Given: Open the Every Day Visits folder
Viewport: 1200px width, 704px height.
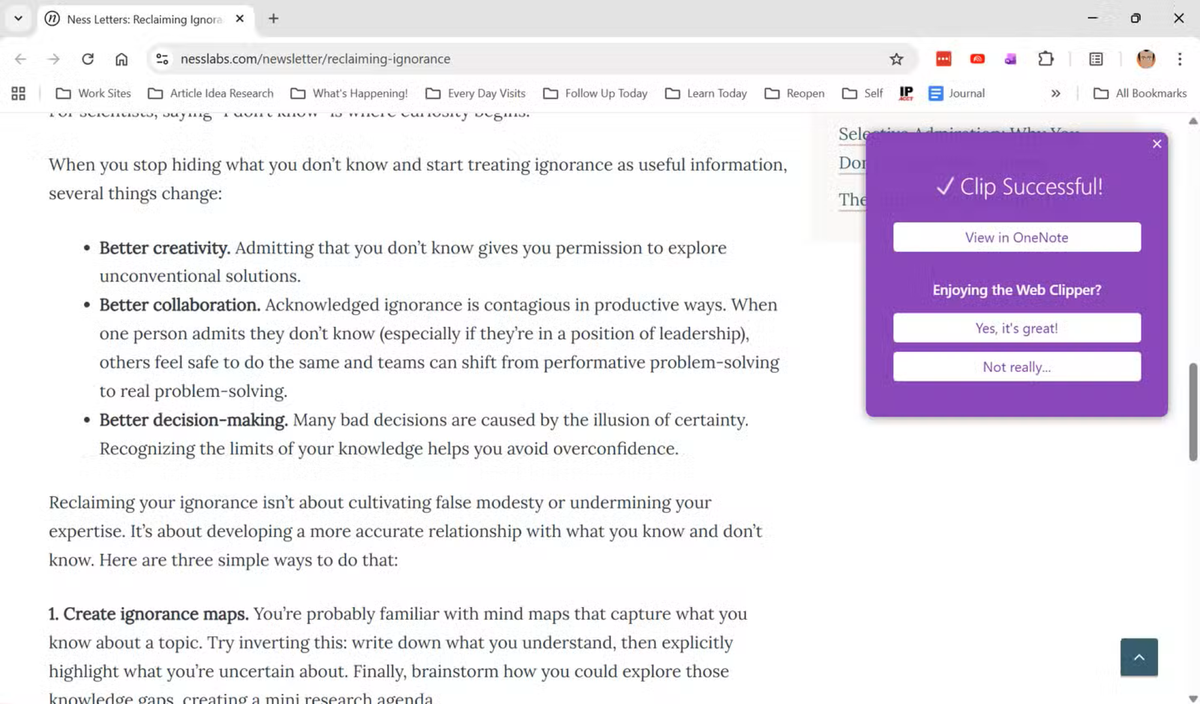Looking at the screenshot, I should [475, 93].
